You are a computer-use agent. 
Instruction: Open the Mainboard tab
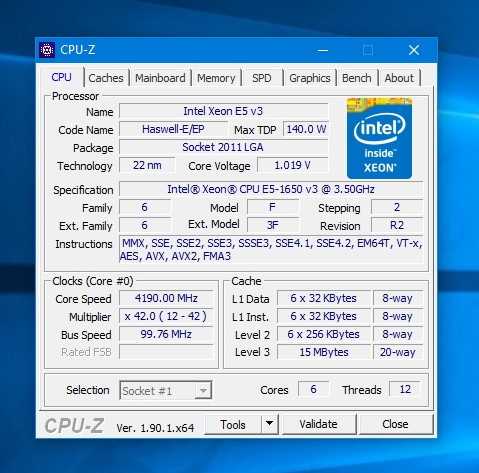(160, 78)
